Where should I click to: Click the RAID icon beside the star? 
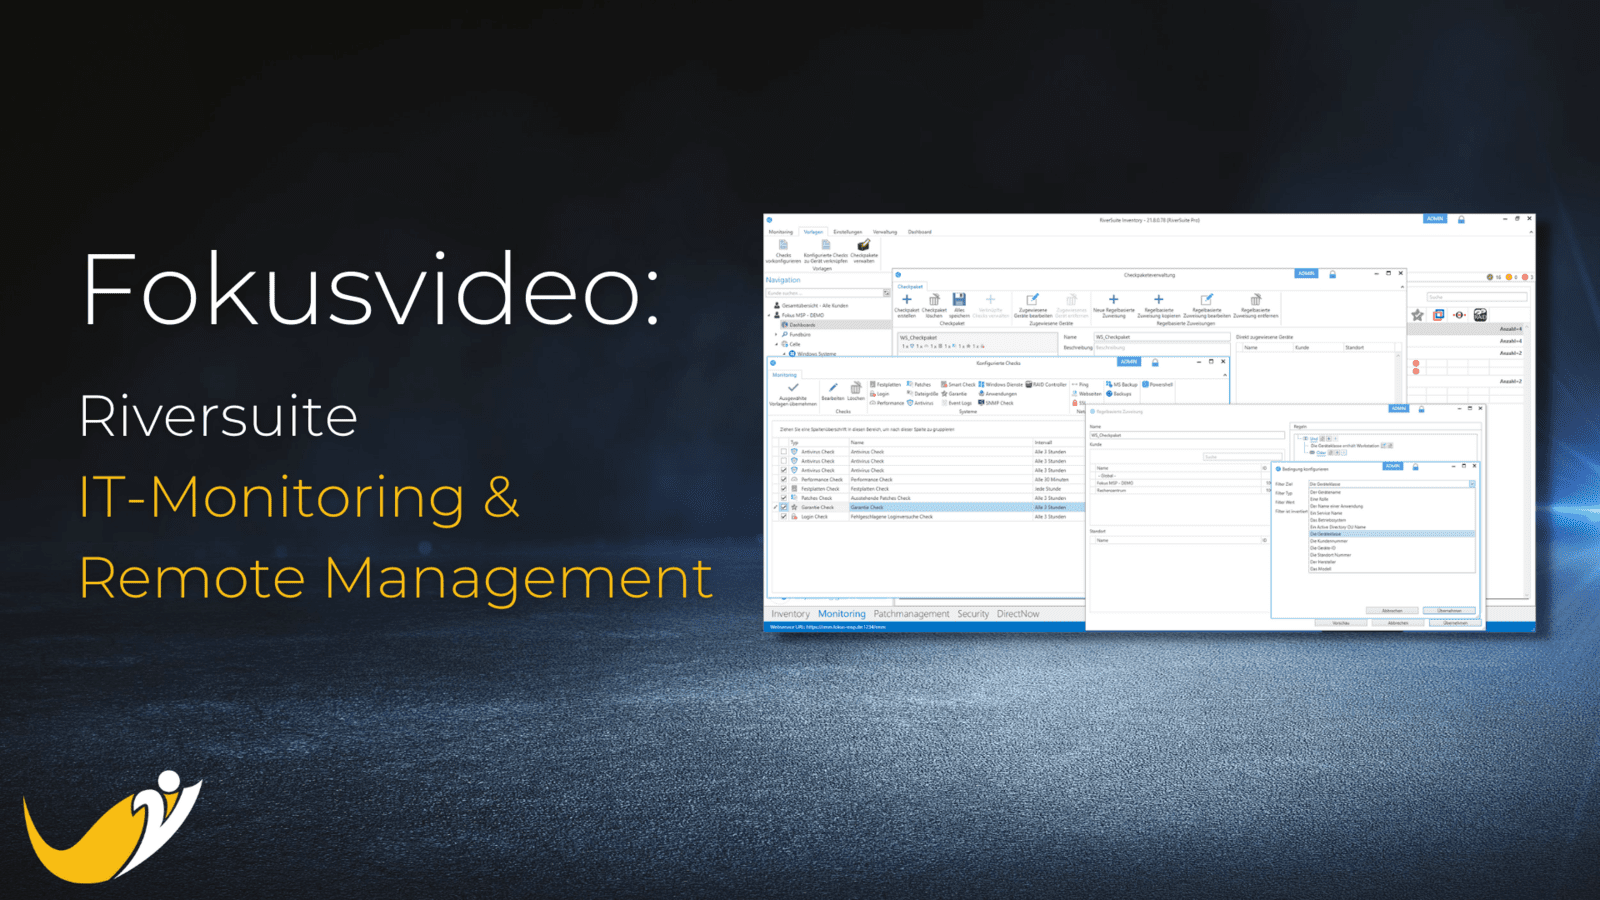1480,315
